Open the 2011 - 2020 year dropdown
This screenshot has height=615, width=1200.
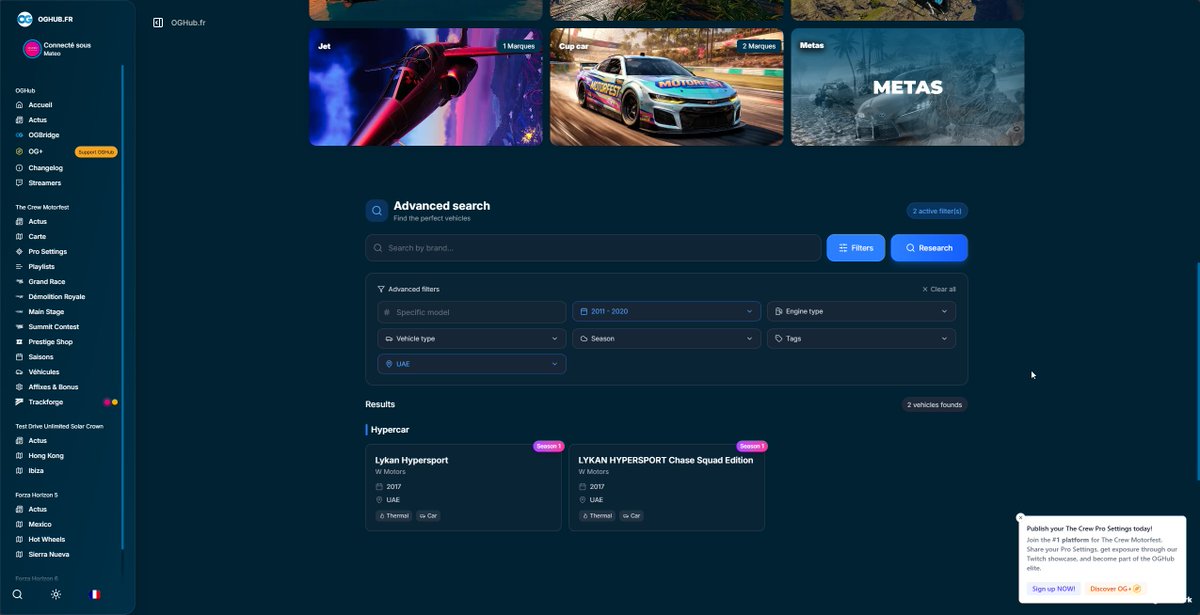click(665, 312)
